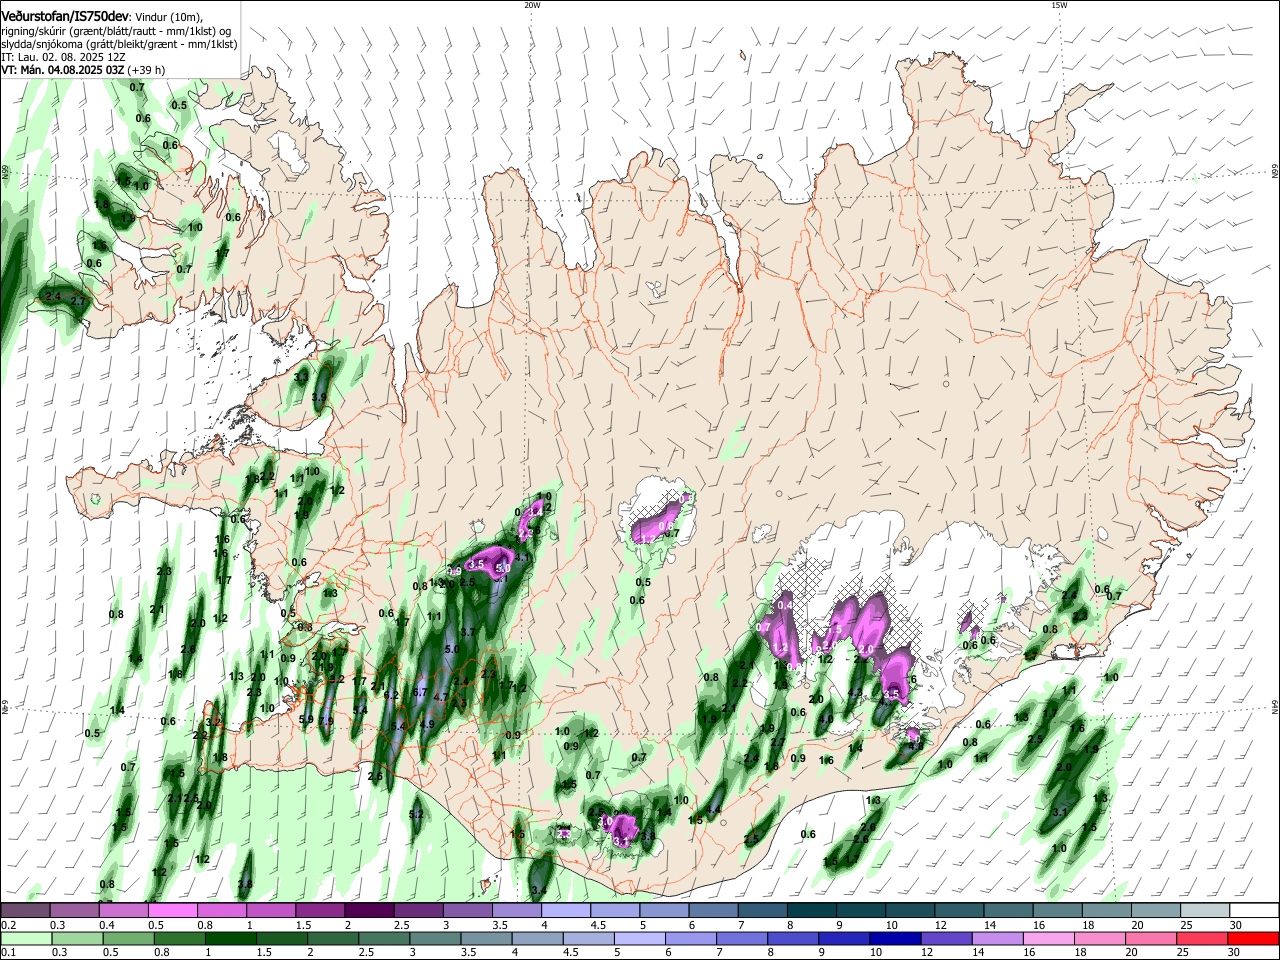This screenshot has width=1280, height=960.
Task: Click the 'VT: Mán. 04.08.2025 03Z' valid time
Action: tap(63, 70)
